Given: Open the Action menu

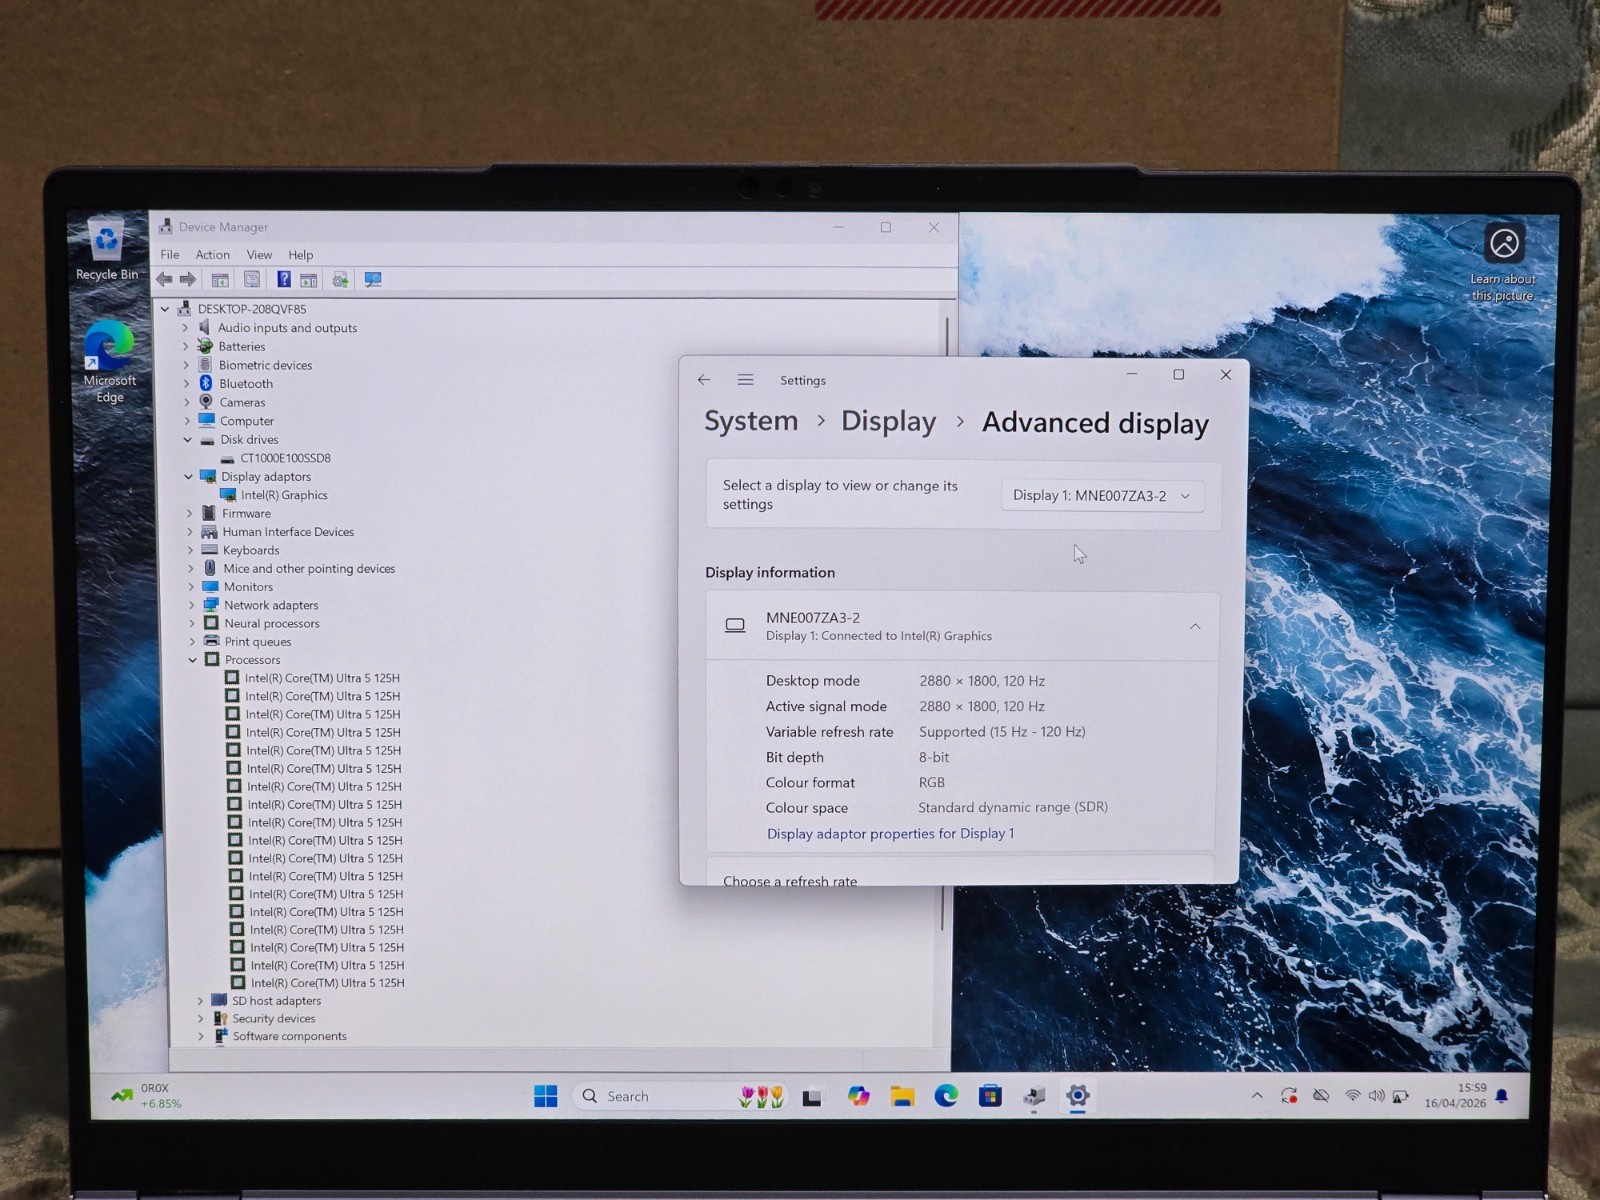Looking at the screenshot, I should (x=213, y=255).
